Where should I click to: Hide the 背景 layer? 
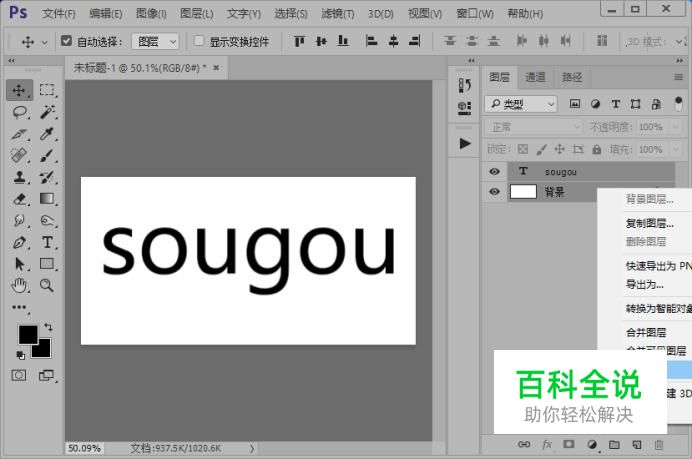pos(494,192)
